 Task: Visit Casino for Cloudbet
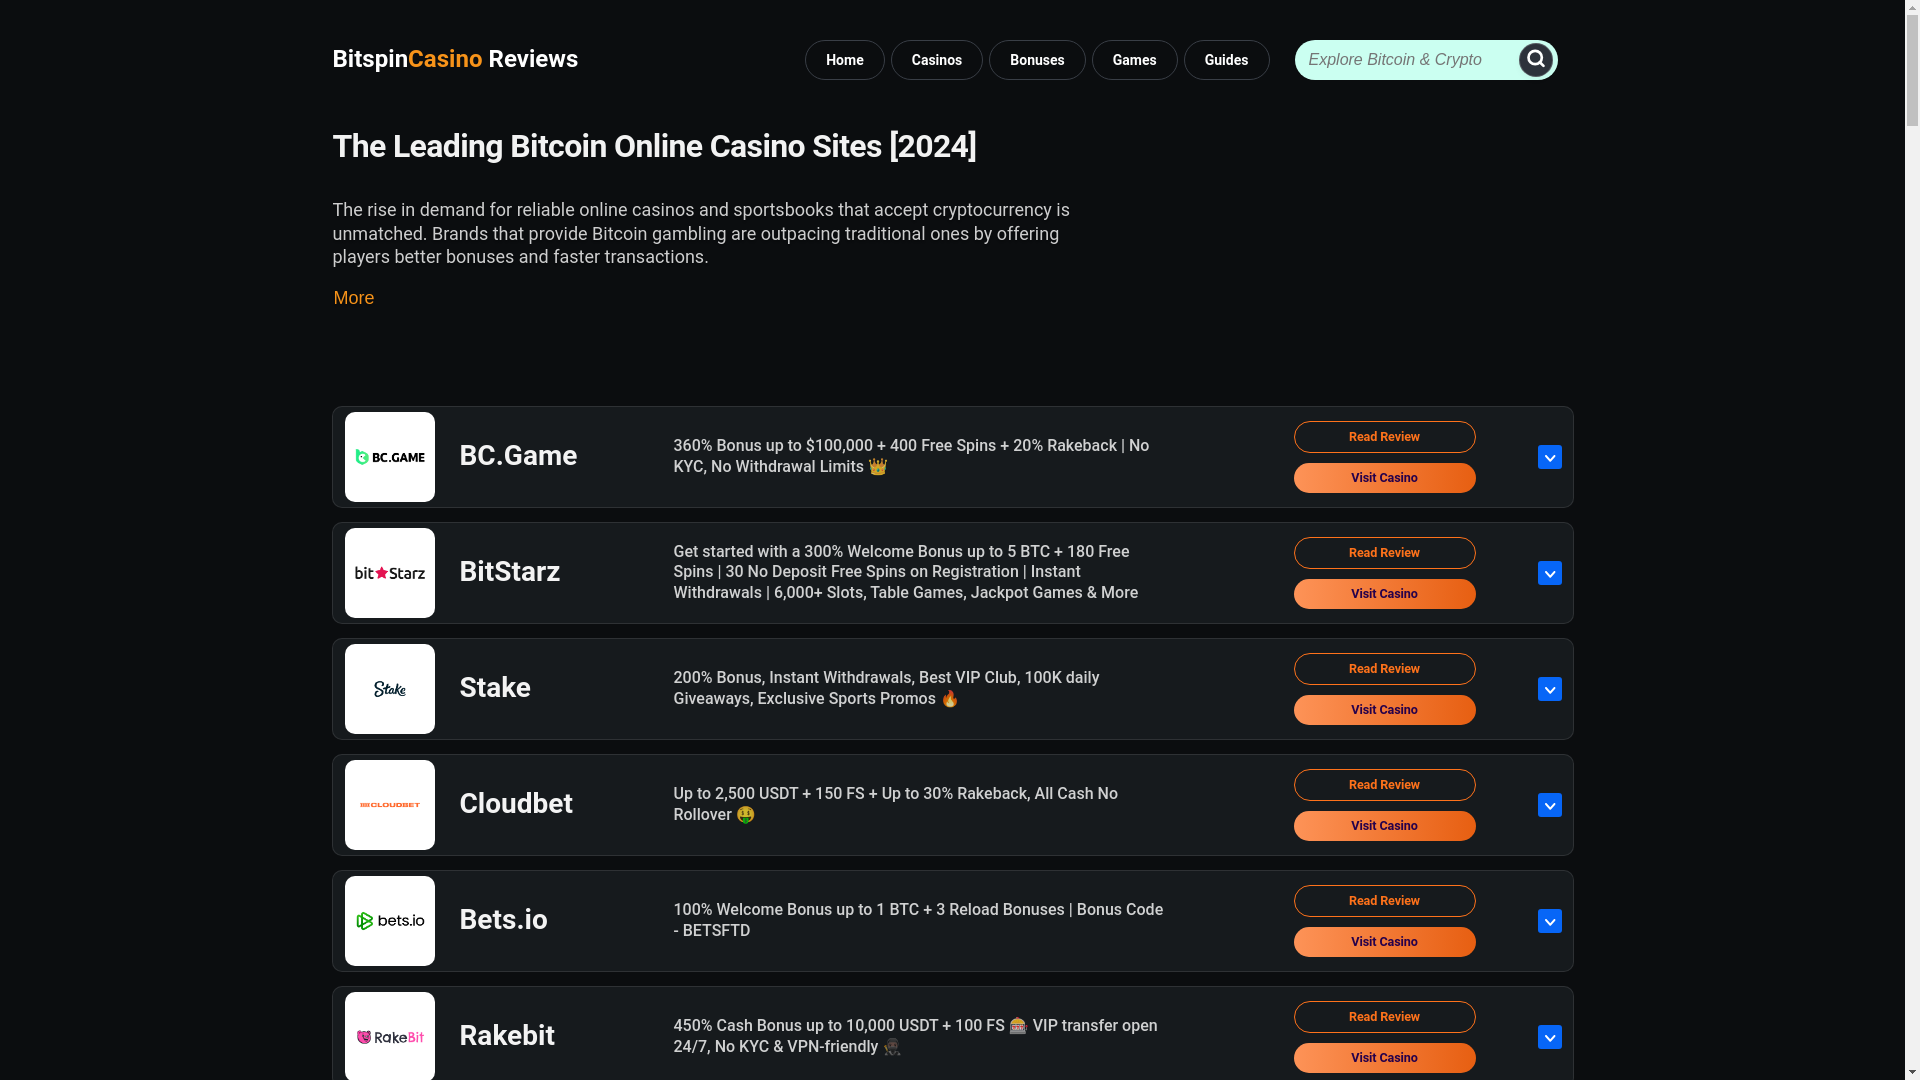[x=1385, y=826]
